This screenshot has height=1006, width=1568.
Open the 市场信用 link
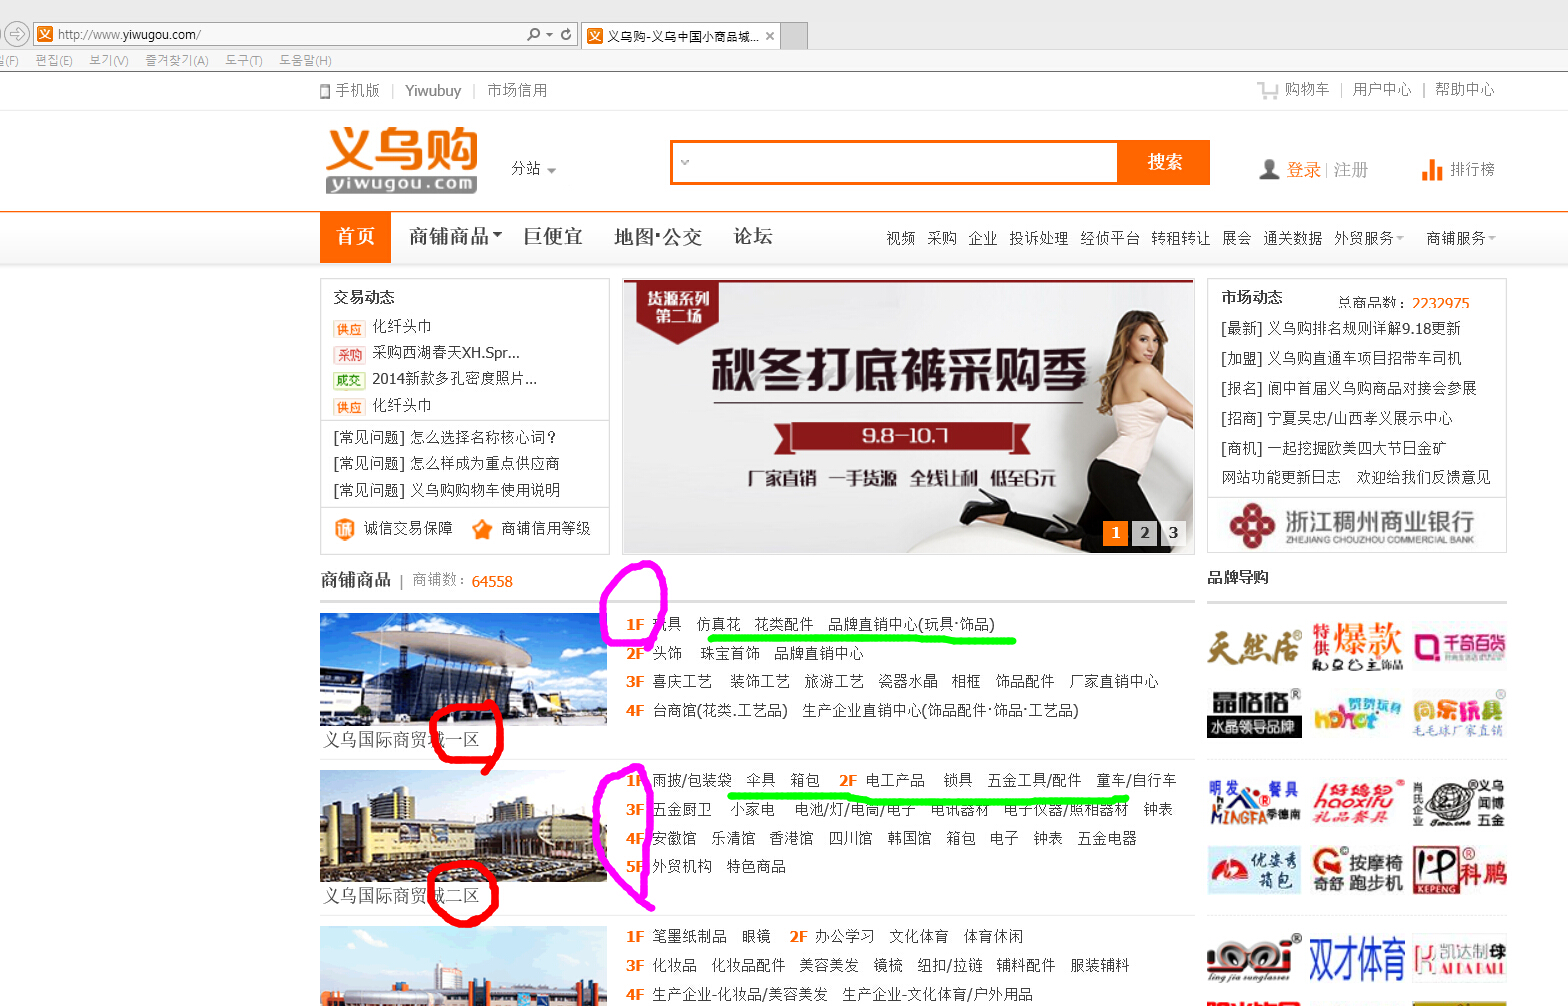tap(517, 90)
